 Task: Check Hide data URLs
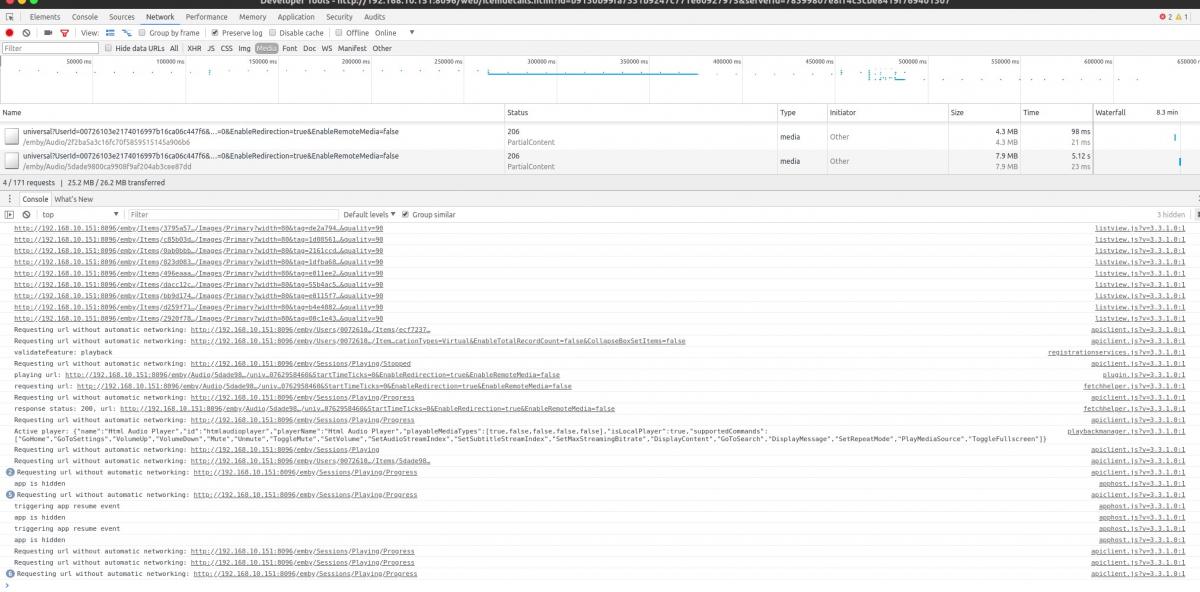click(x=109, y=48)
